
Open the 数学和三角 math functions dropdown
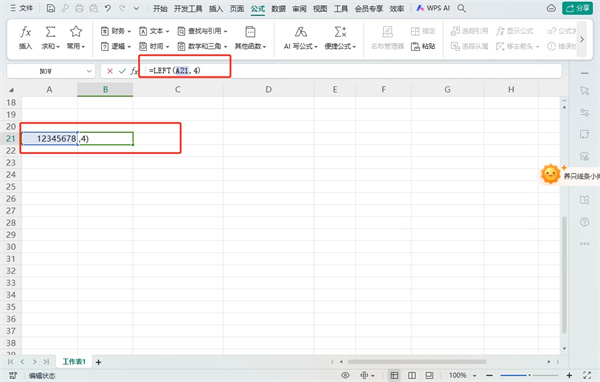(x=202, y=46)
